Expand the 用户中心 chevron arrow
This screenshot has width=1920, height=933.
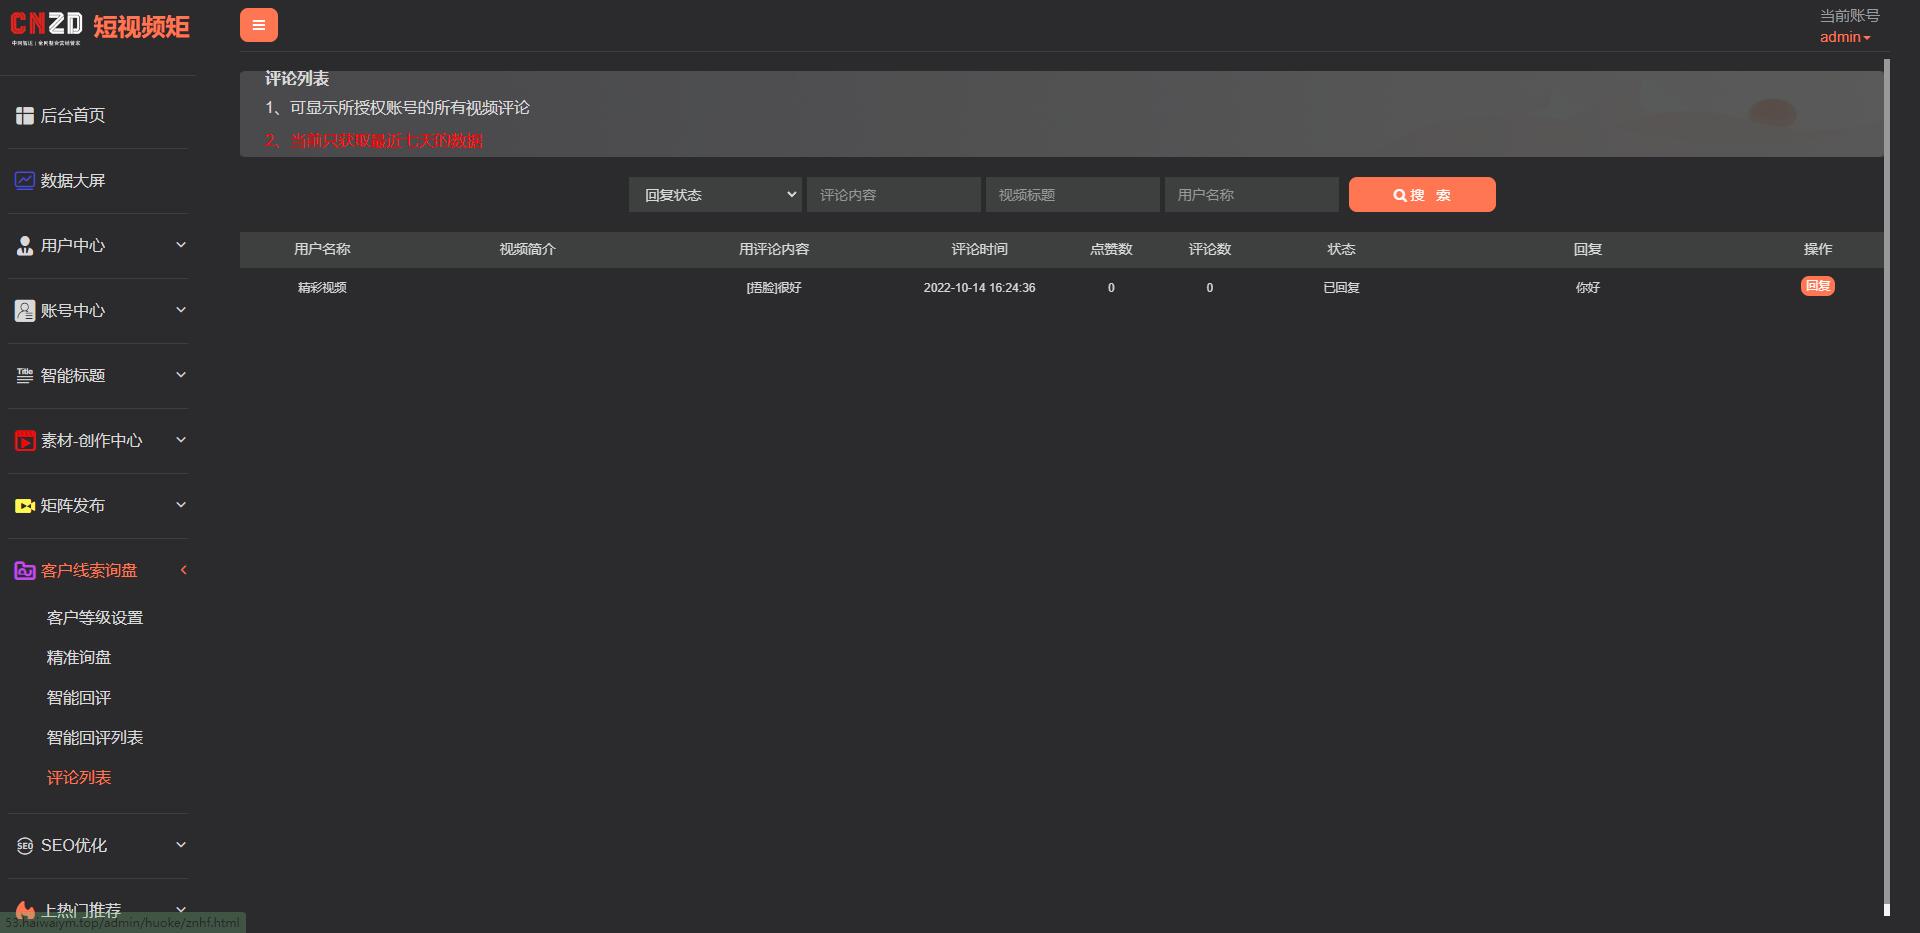pyautogui.click(x=181, y=245)
